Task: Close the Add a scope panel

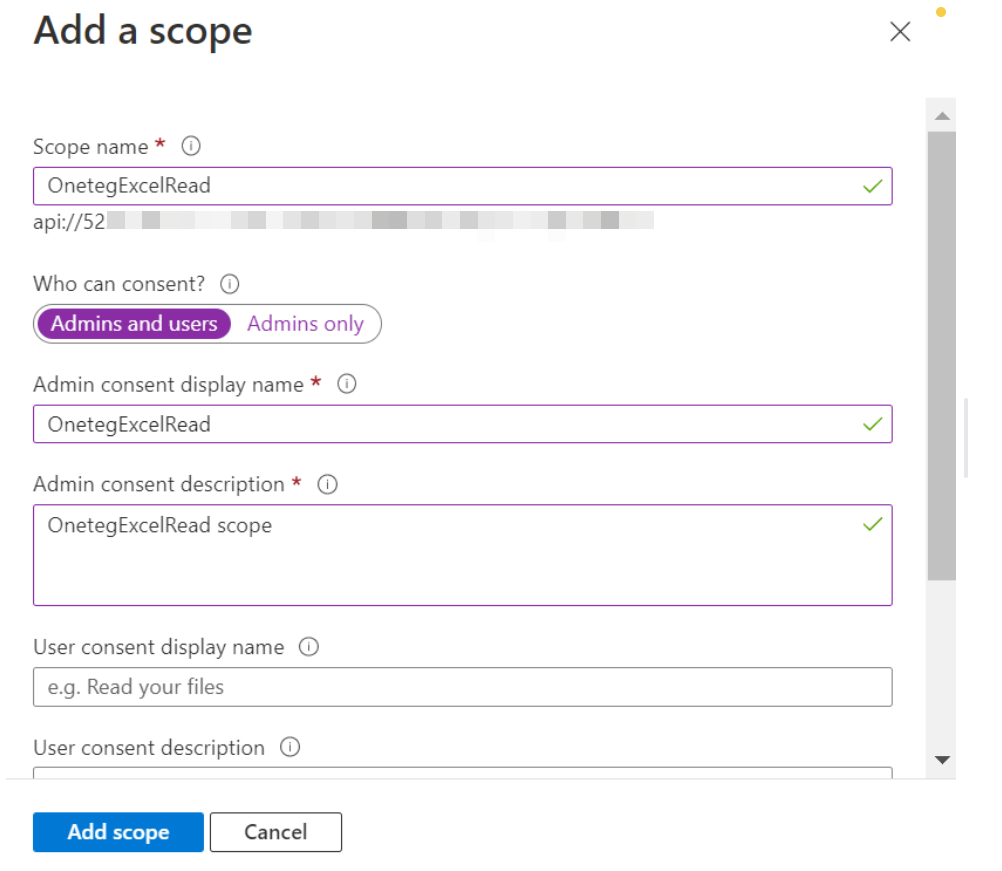Action: point(900,32)
